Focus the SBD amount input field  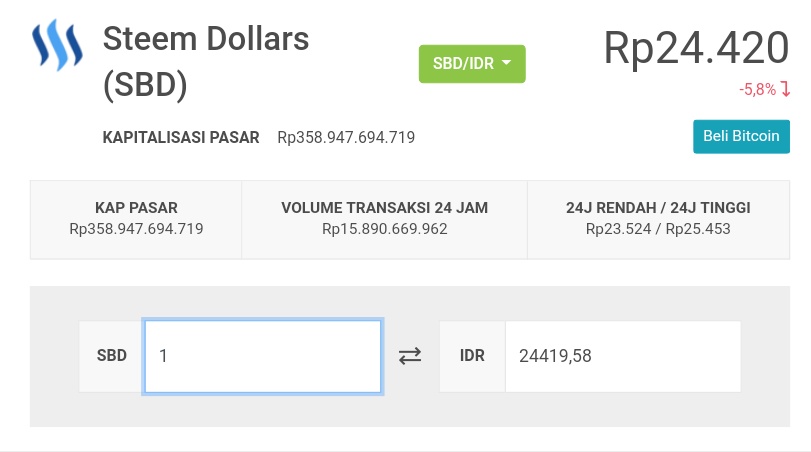pos(262,356)
